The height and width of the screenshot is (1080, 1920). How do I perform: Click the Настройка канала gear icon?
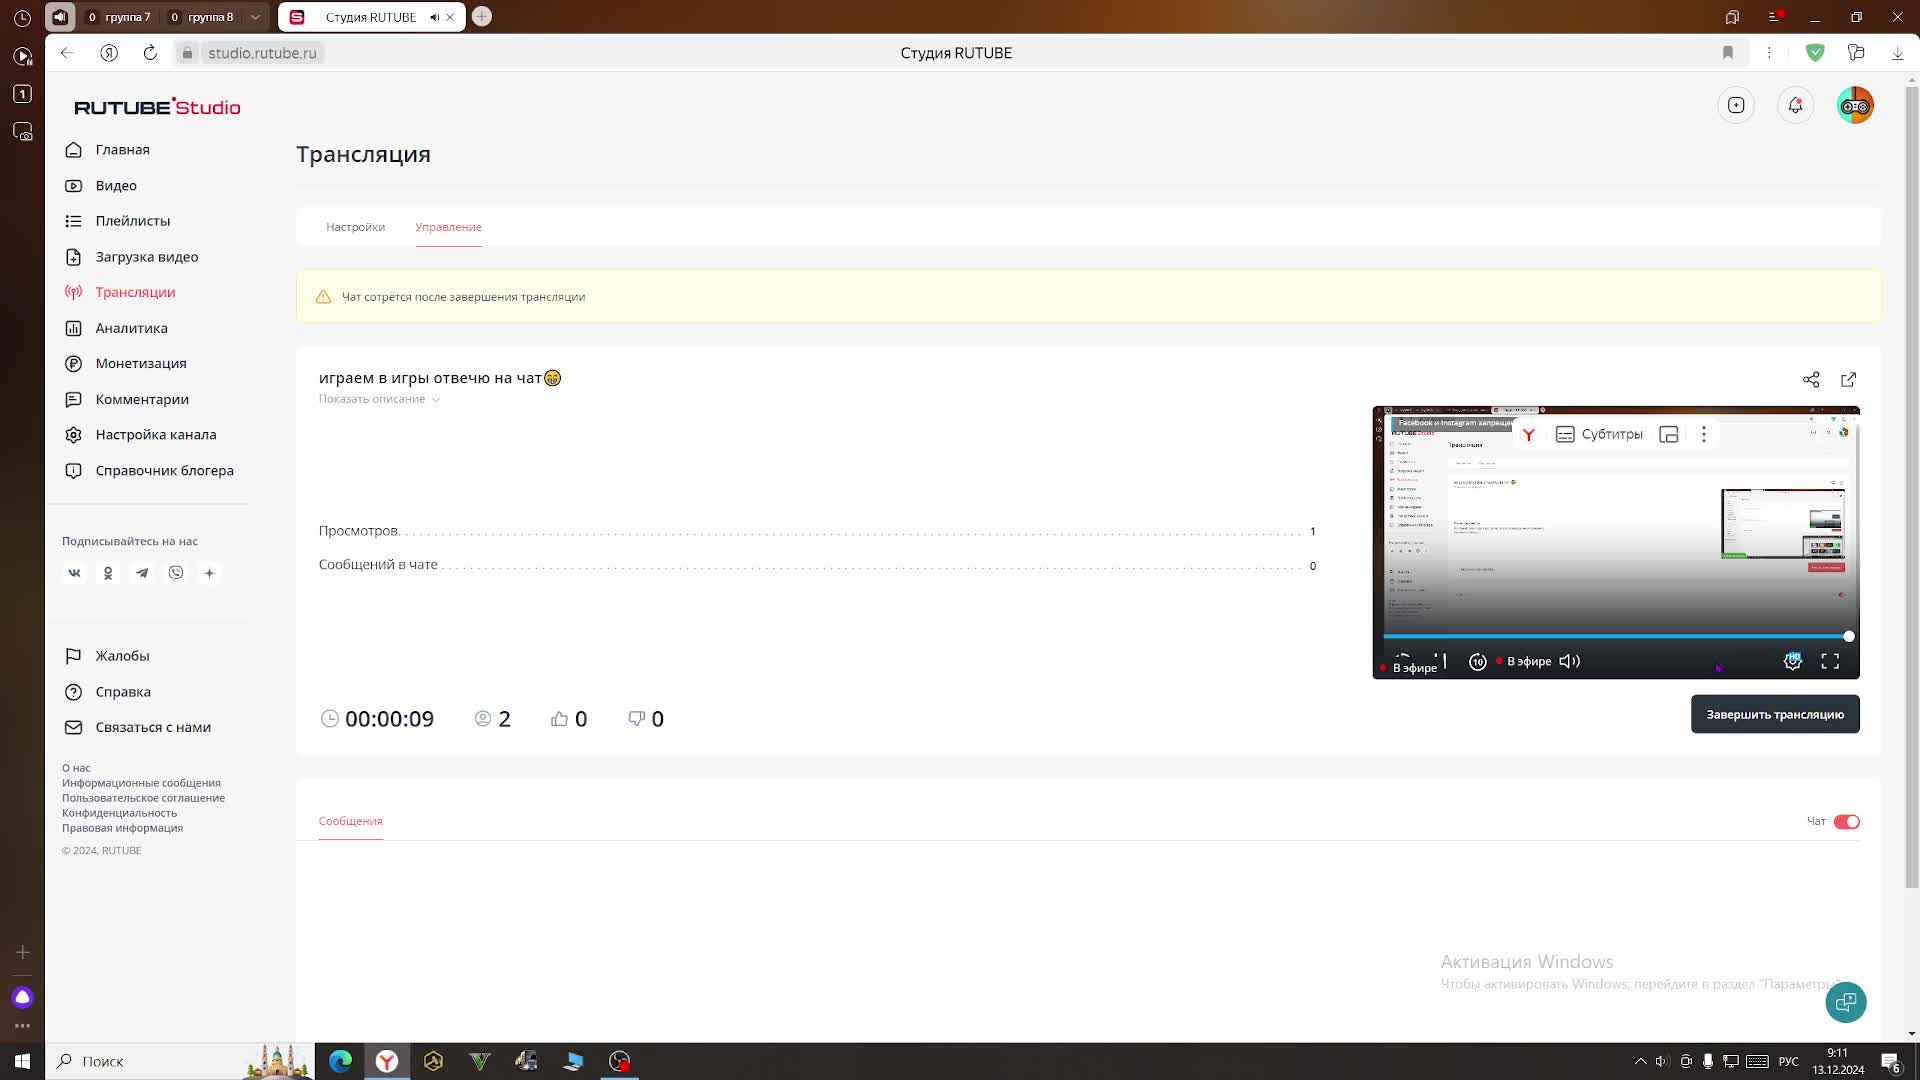[73, 435]
